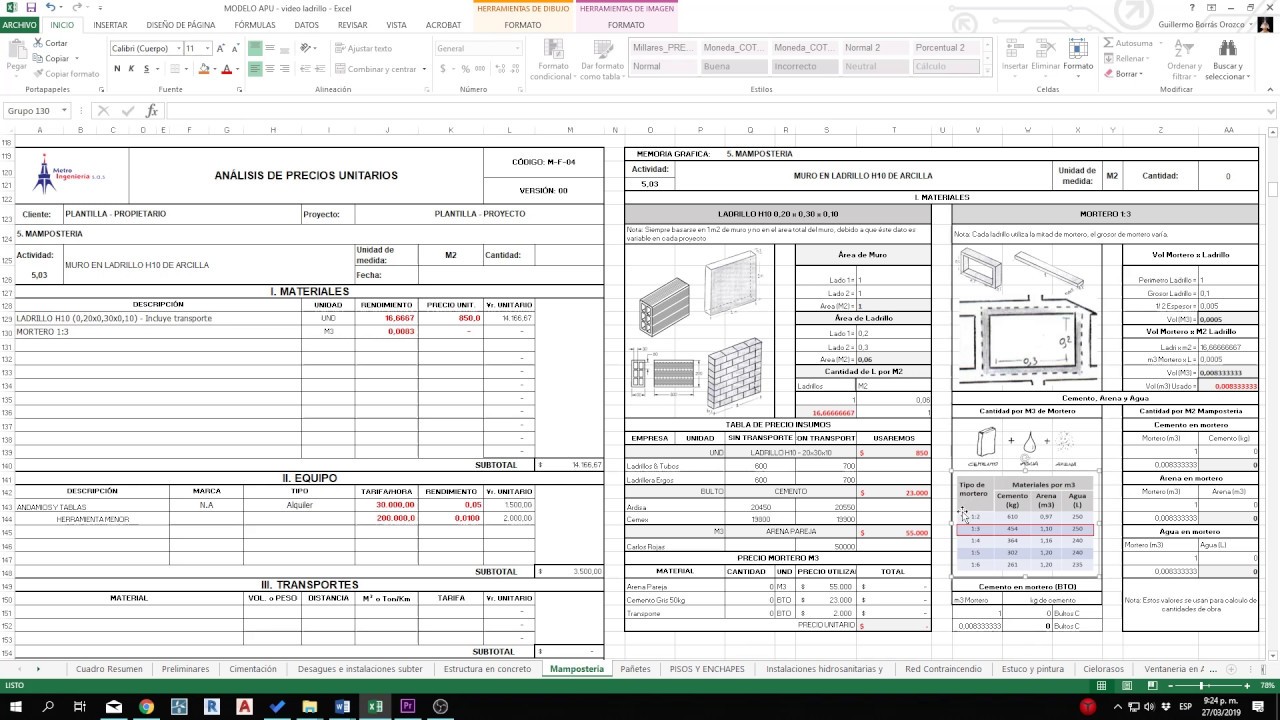Open Buscar y seleccionar binoculars
The height and width of the screenshot is (720, 1280).
coord(1227,61)
